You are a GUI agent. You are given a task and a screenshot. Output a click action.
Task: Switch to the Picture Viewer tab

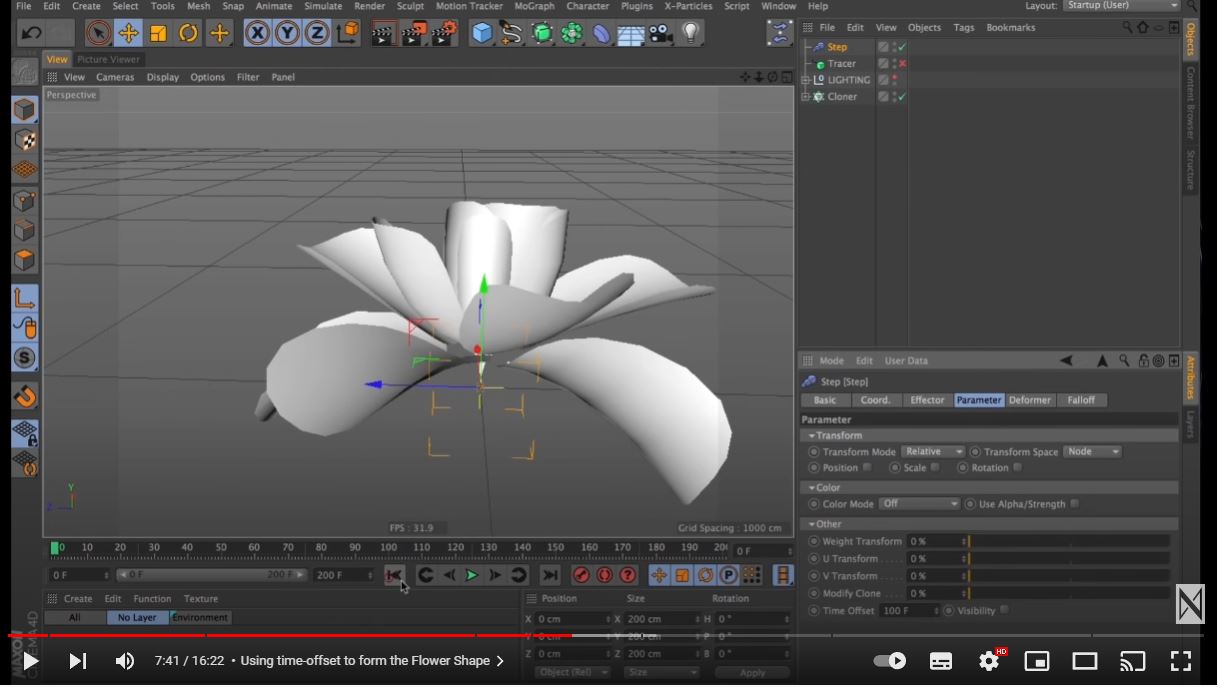(x=108, y=59)
